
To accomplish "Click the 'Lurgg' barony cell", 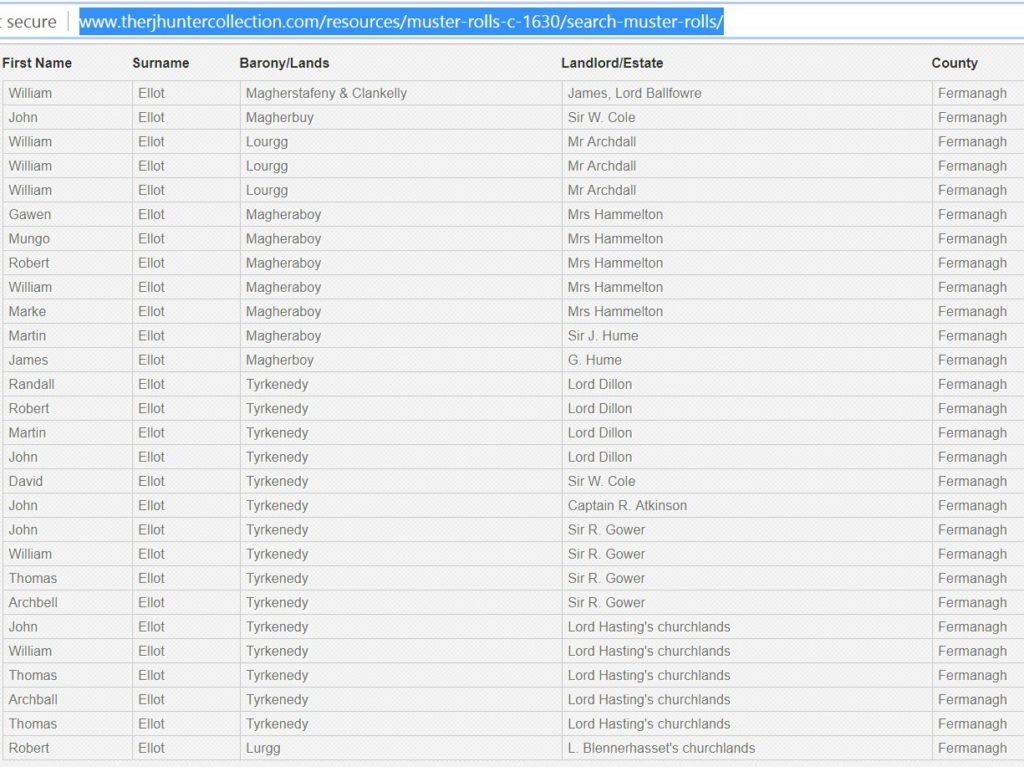I will coord(263,748).
